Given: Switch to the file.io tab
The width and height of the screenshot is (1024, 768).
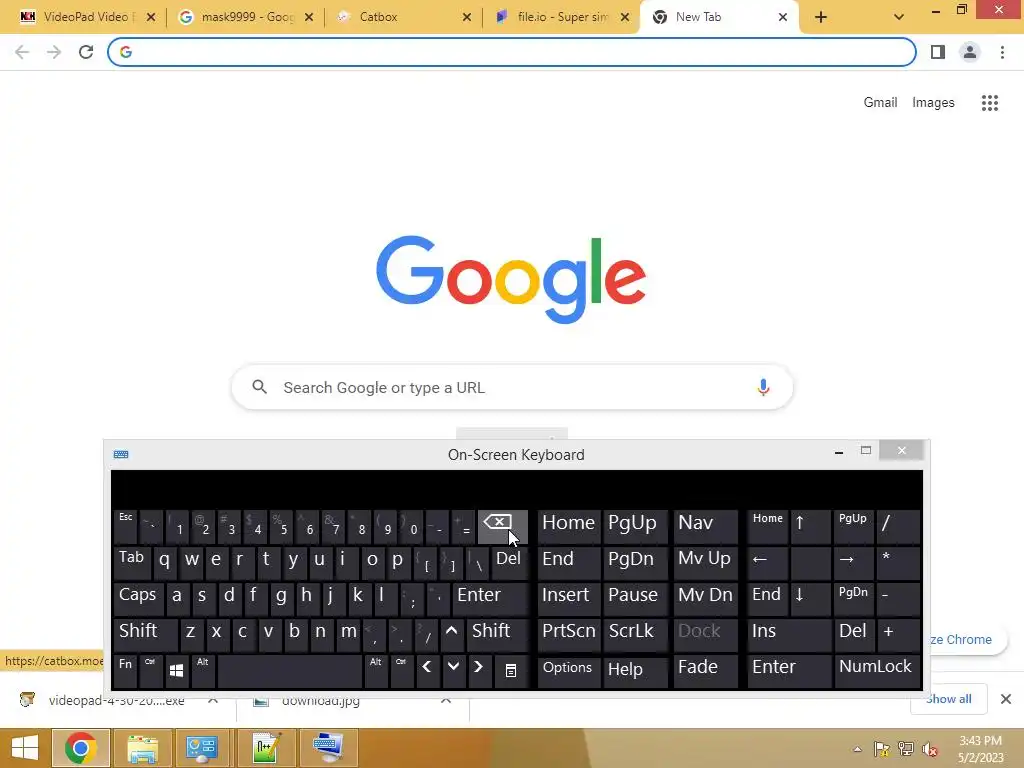Looking at the screenshot, I should pos(562,17).
